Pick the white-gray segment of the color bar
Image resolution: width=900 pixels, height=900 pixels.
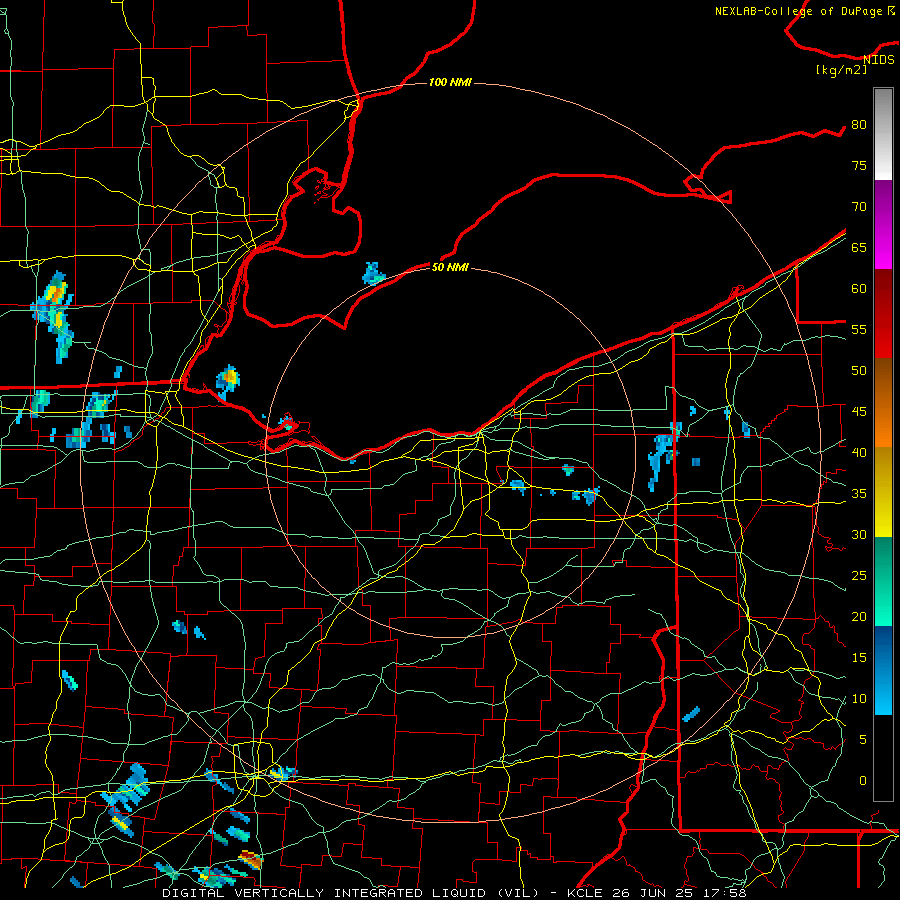pos(883,134)
